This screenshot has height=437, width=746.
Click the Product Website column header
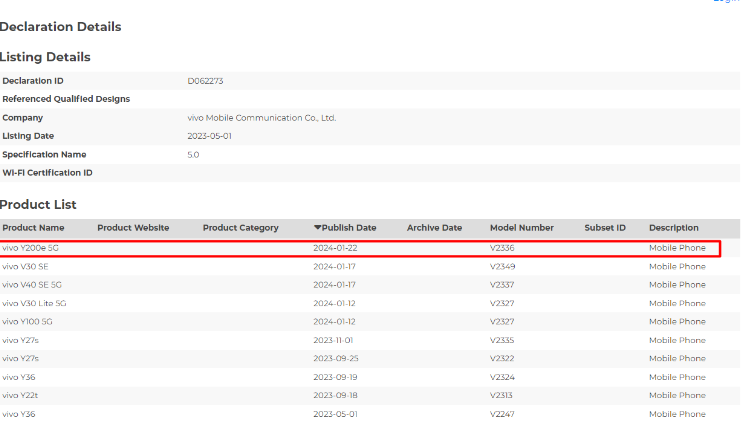tap(133, 228)
